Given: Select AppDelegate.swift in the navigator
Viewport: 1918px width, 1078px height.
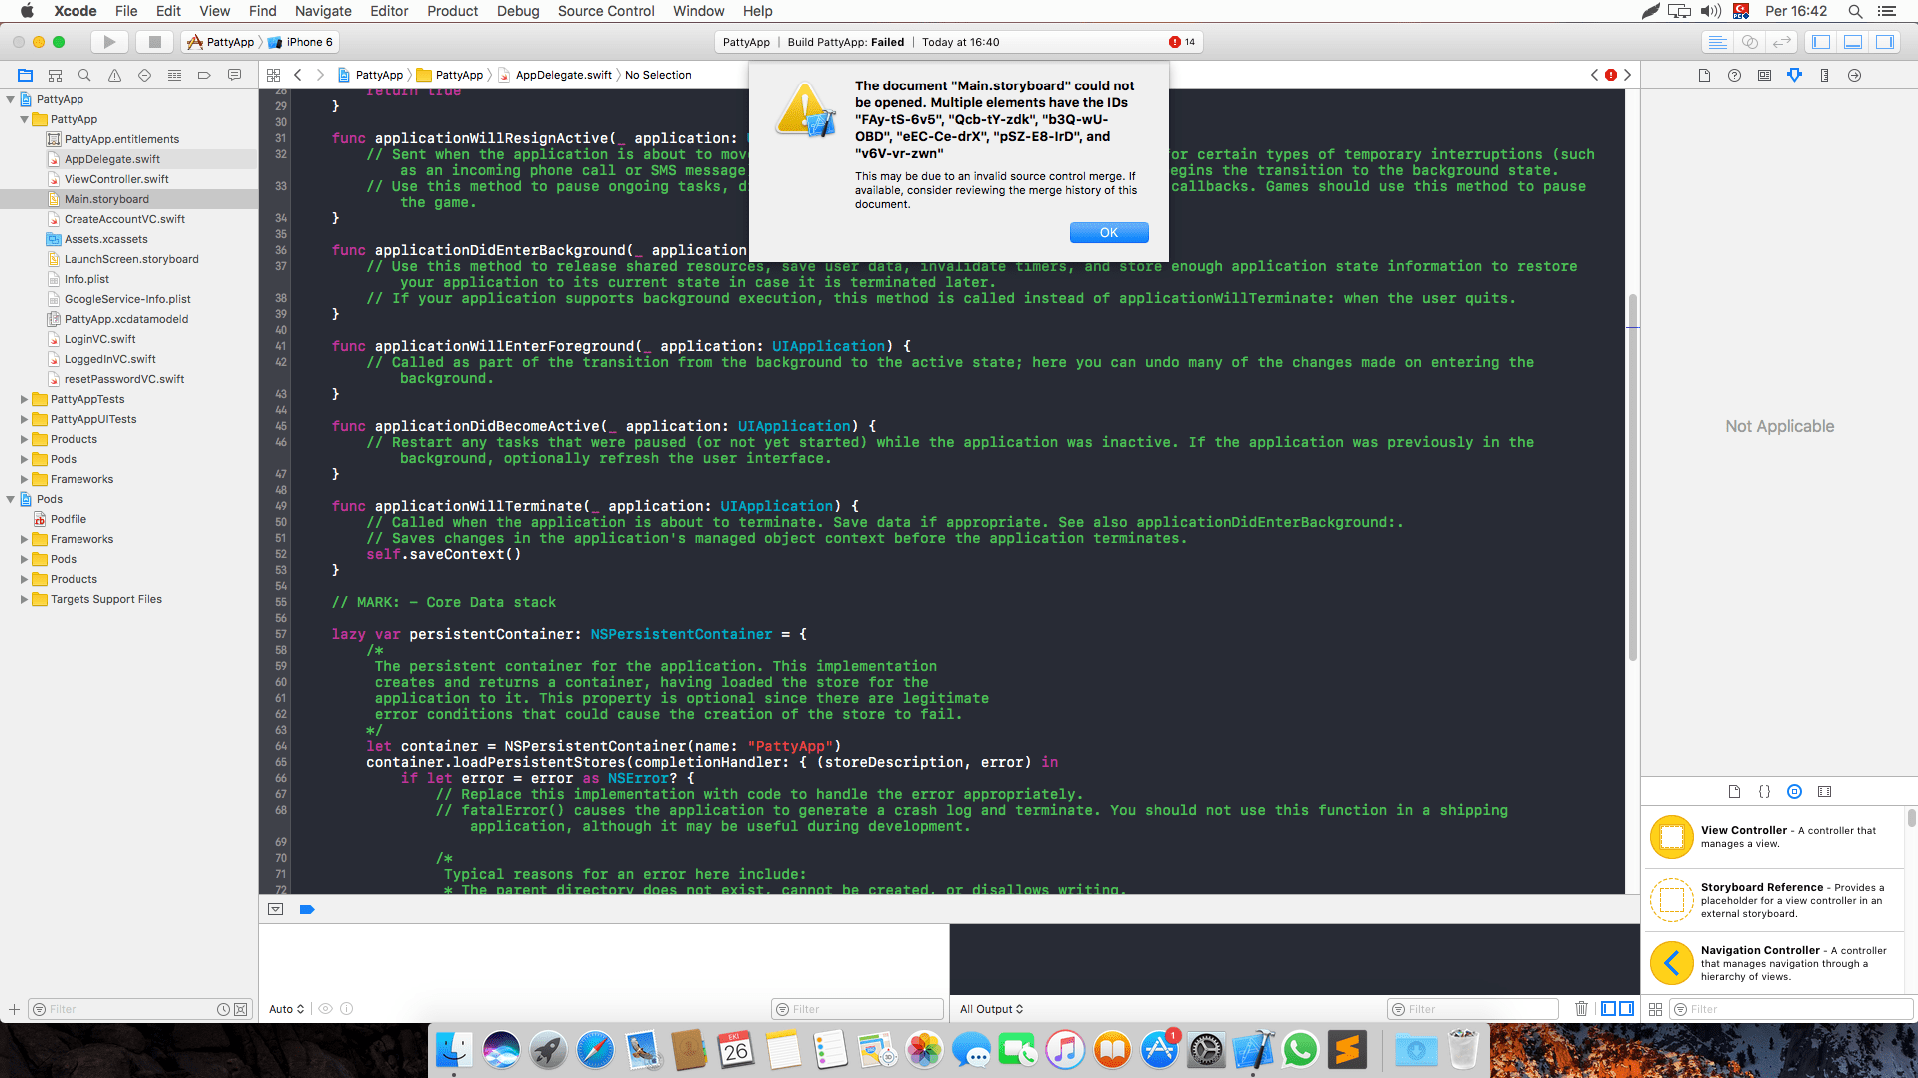Looking at the screenshot, I should coord(112,159).
